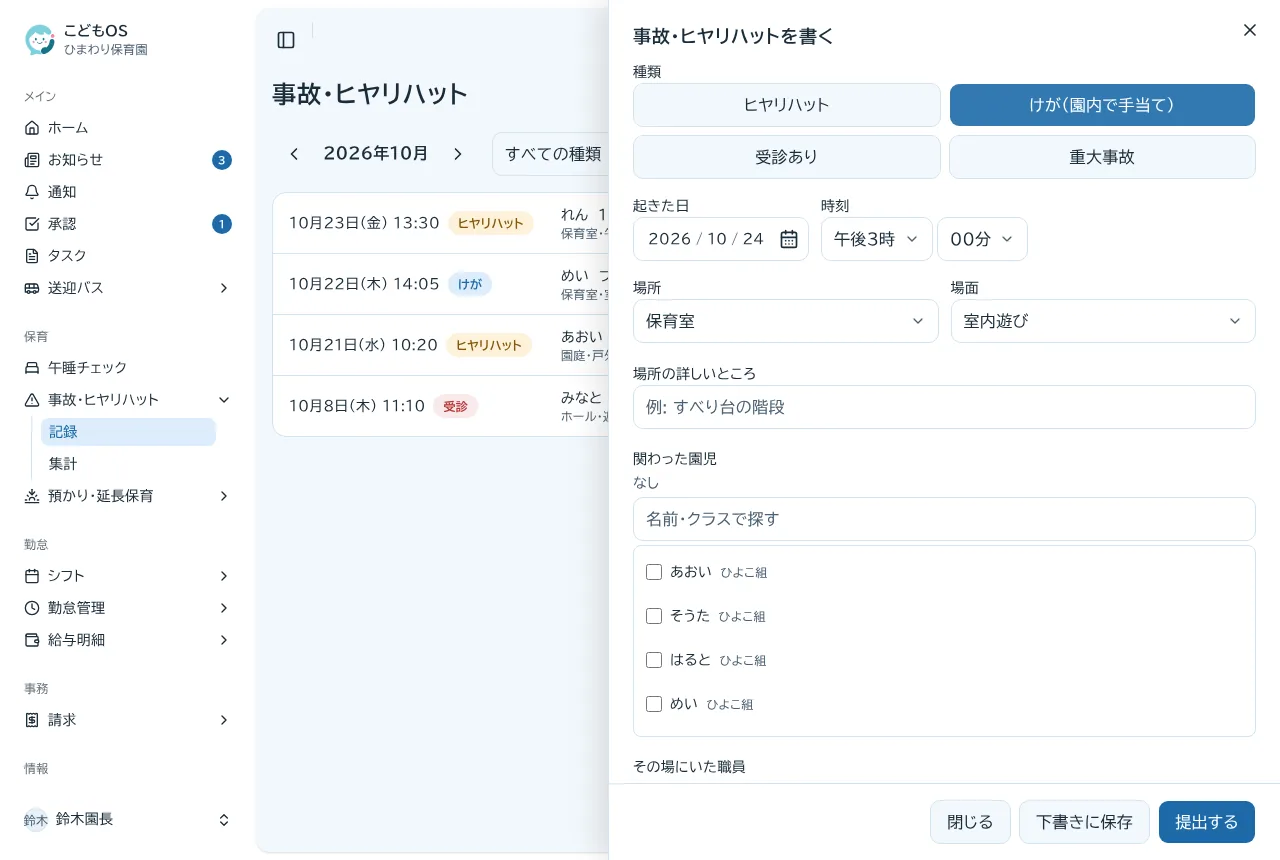Open the 00分 minute dropdown
Screen dimensions: 1280x860
(982, 239)
